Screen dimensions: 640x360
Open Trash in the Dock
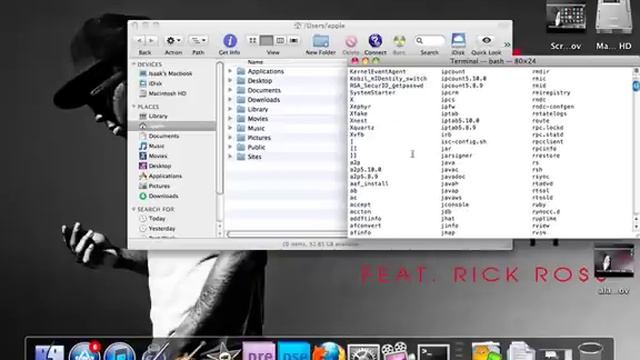[591, 352]
